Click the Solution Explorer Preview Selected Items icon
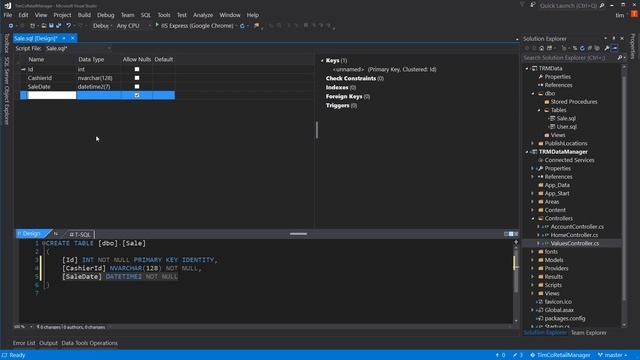Viewport: 640px width, 360px height. pos(615,48)
